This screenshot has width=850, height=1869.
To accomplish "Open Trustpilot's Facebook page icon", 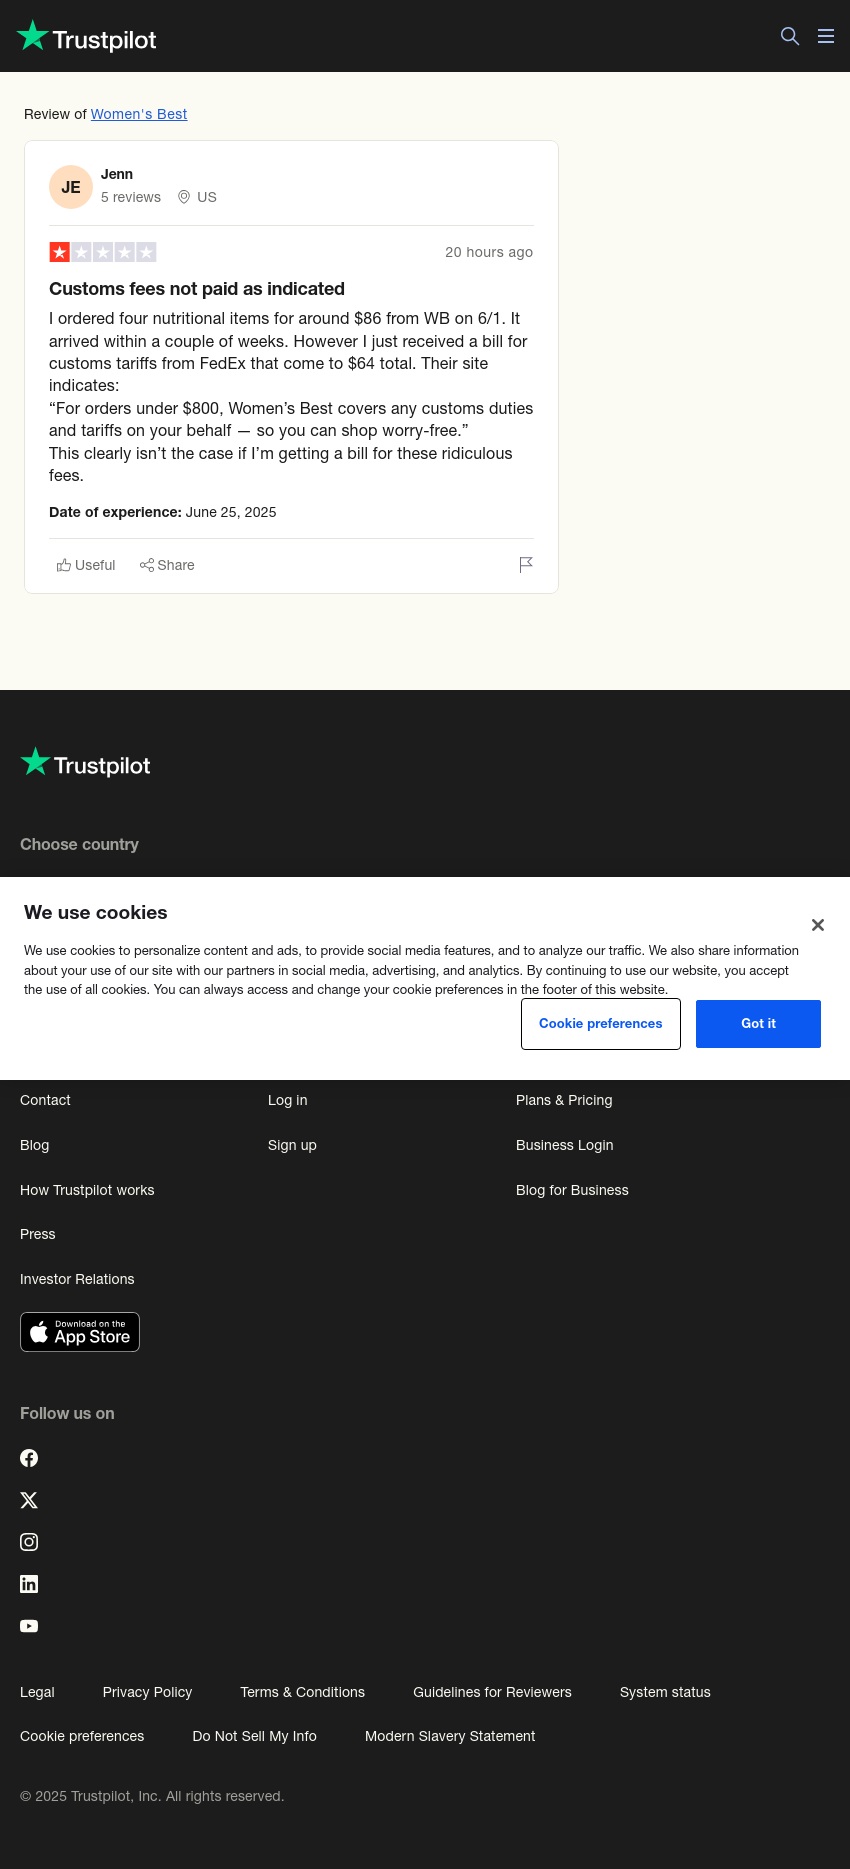I will [29, 1458].
